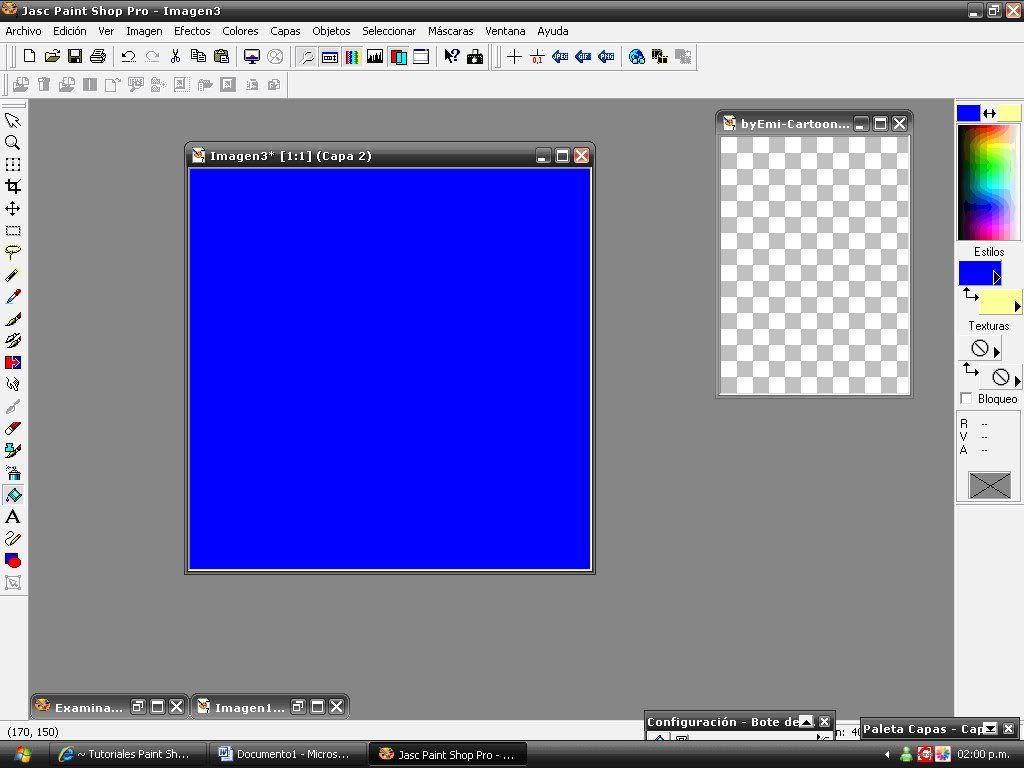Open the Efectos menu
Image resolution: width=1024 pixels, height=768 pixels.
click(x=192, y=31)
